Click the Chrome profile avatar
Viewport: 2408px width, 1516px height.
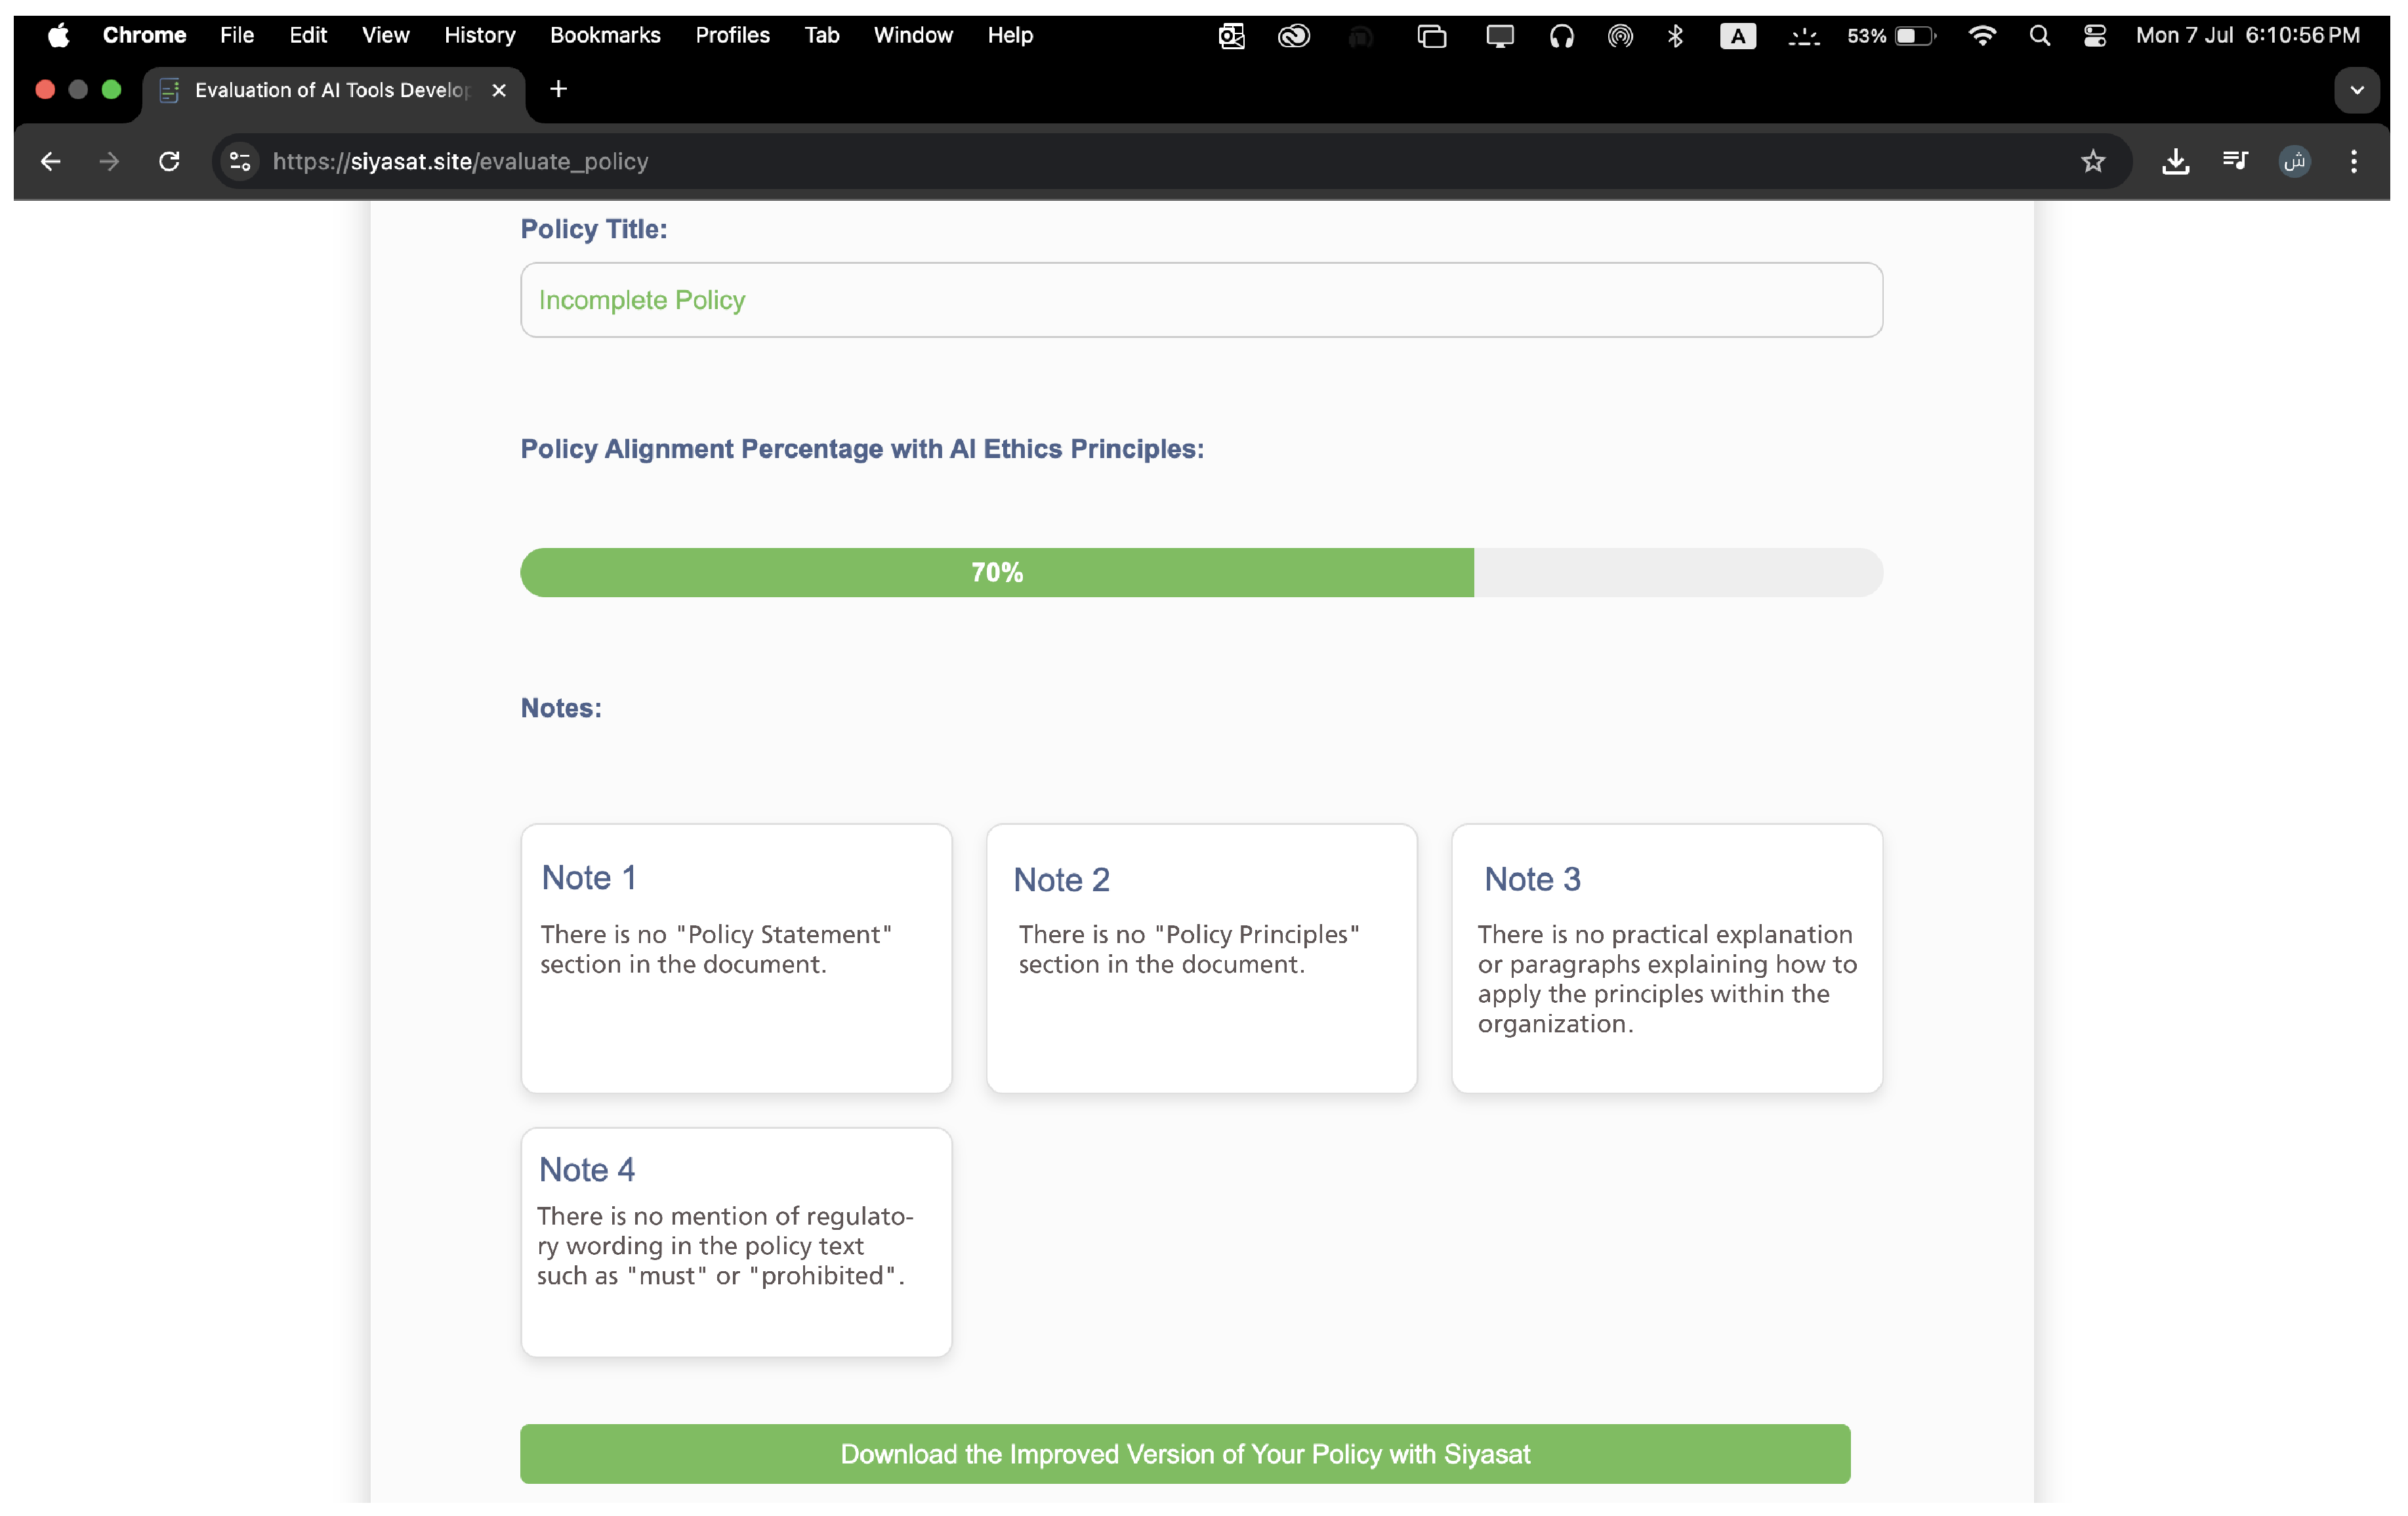pos(2294,161)
